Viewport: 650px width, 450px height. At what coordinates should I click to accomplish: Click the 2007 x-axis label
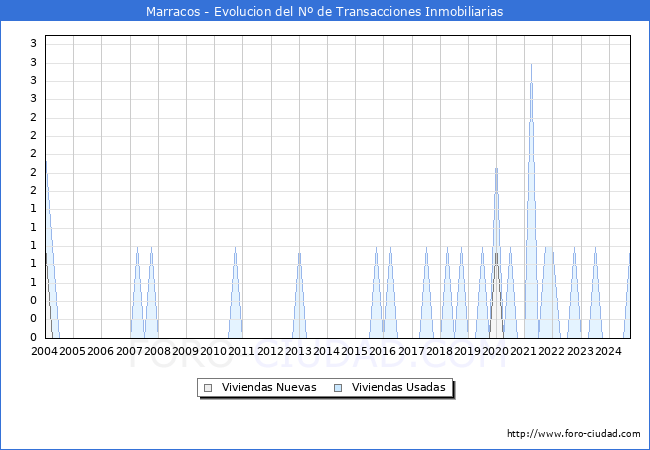(x=129, y=351)
